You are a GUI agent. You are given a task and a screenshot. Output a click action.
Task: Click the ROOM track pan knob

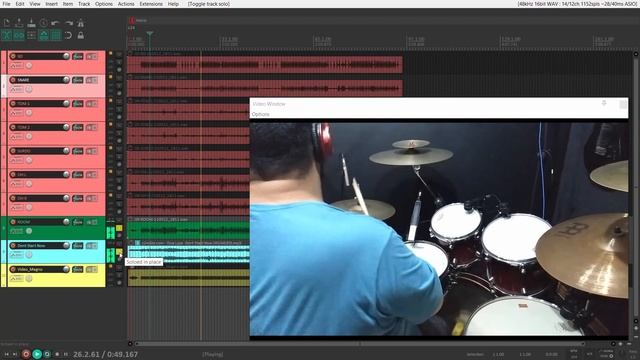point(29,231)
